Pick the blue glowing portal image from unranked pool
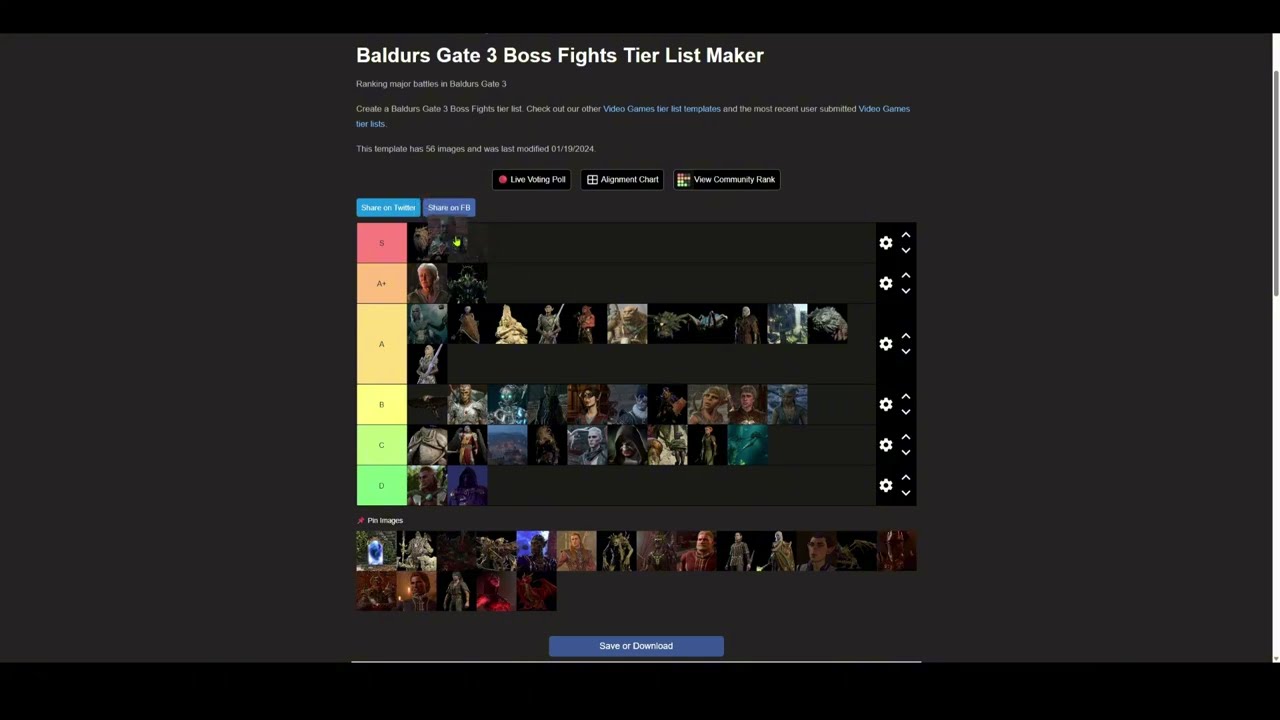Viewport: 1280px width, 720px height. coord(376,551)
